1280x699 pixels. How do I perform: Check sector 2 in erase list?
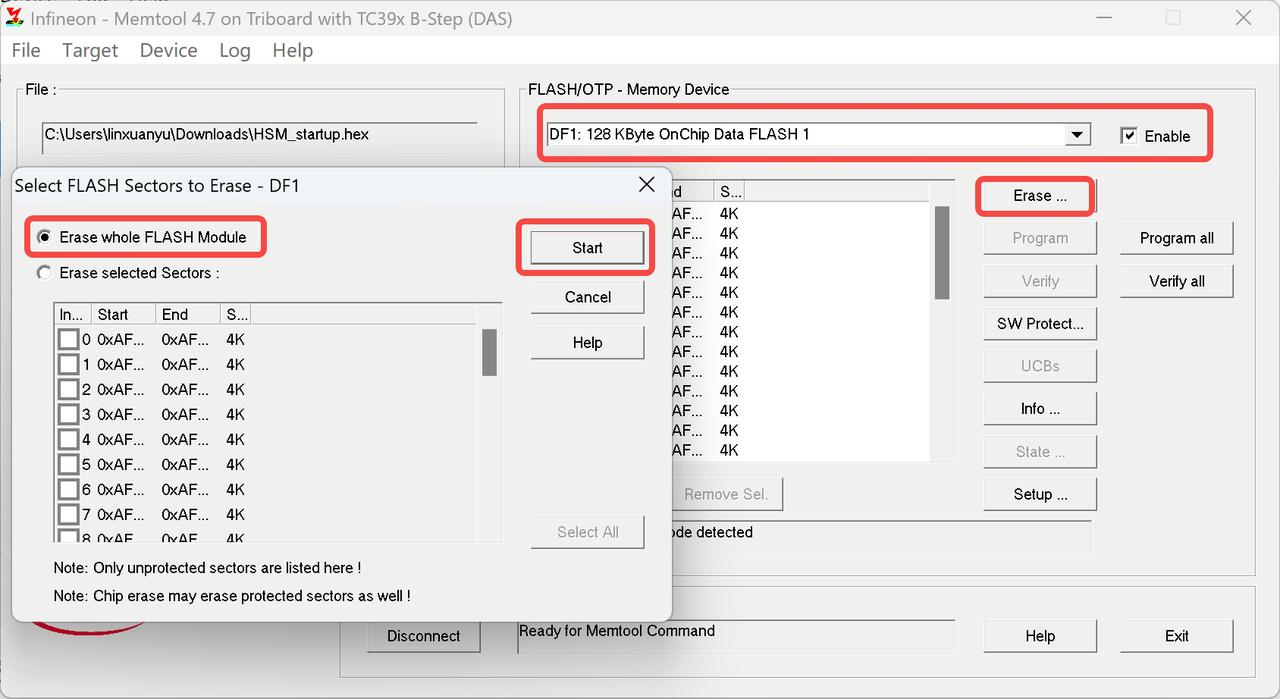point(68,389)
